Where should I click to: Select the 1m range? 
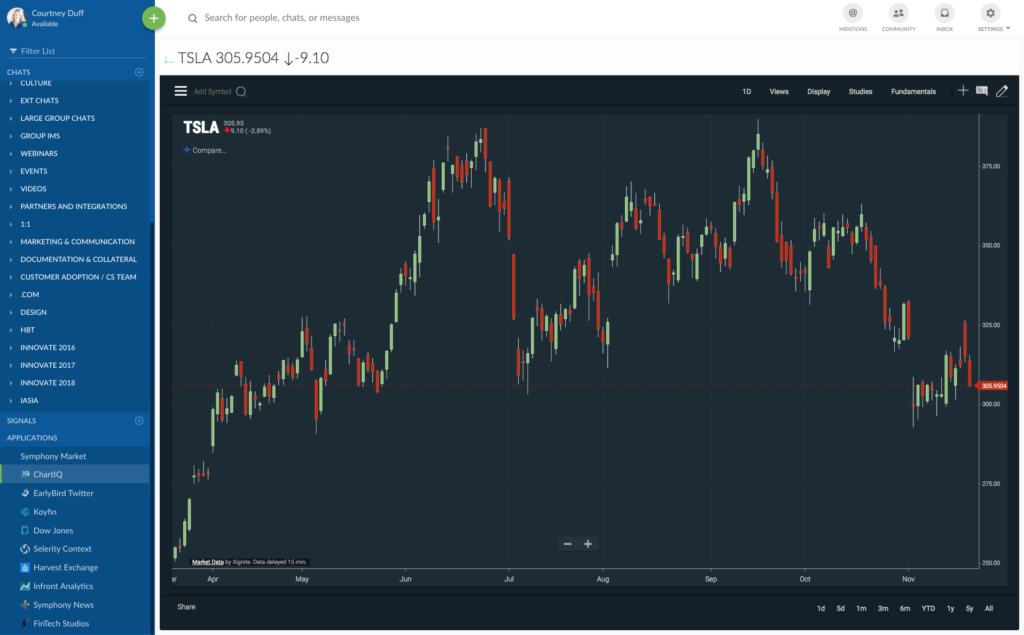(x=861, y=608)
